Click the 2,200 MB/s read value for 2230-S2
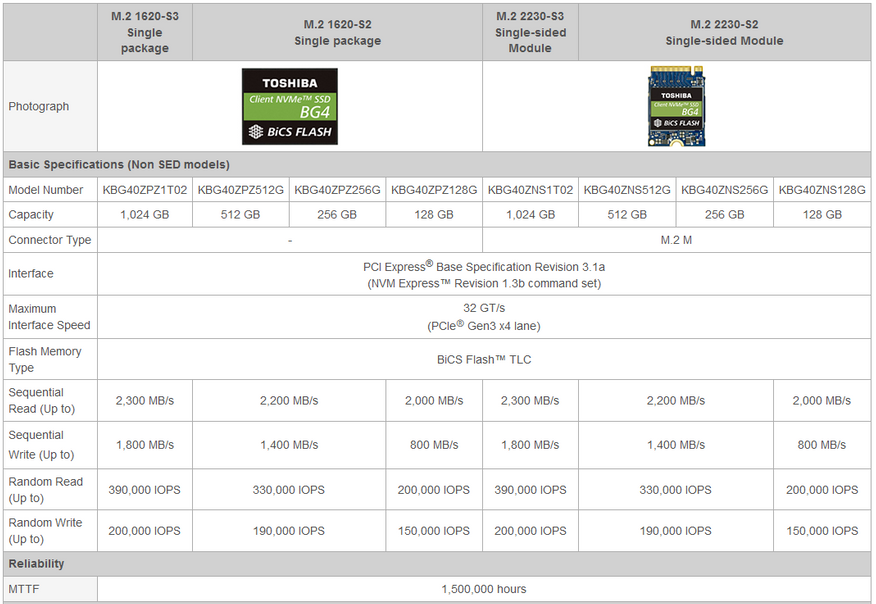 click(676, 401)
